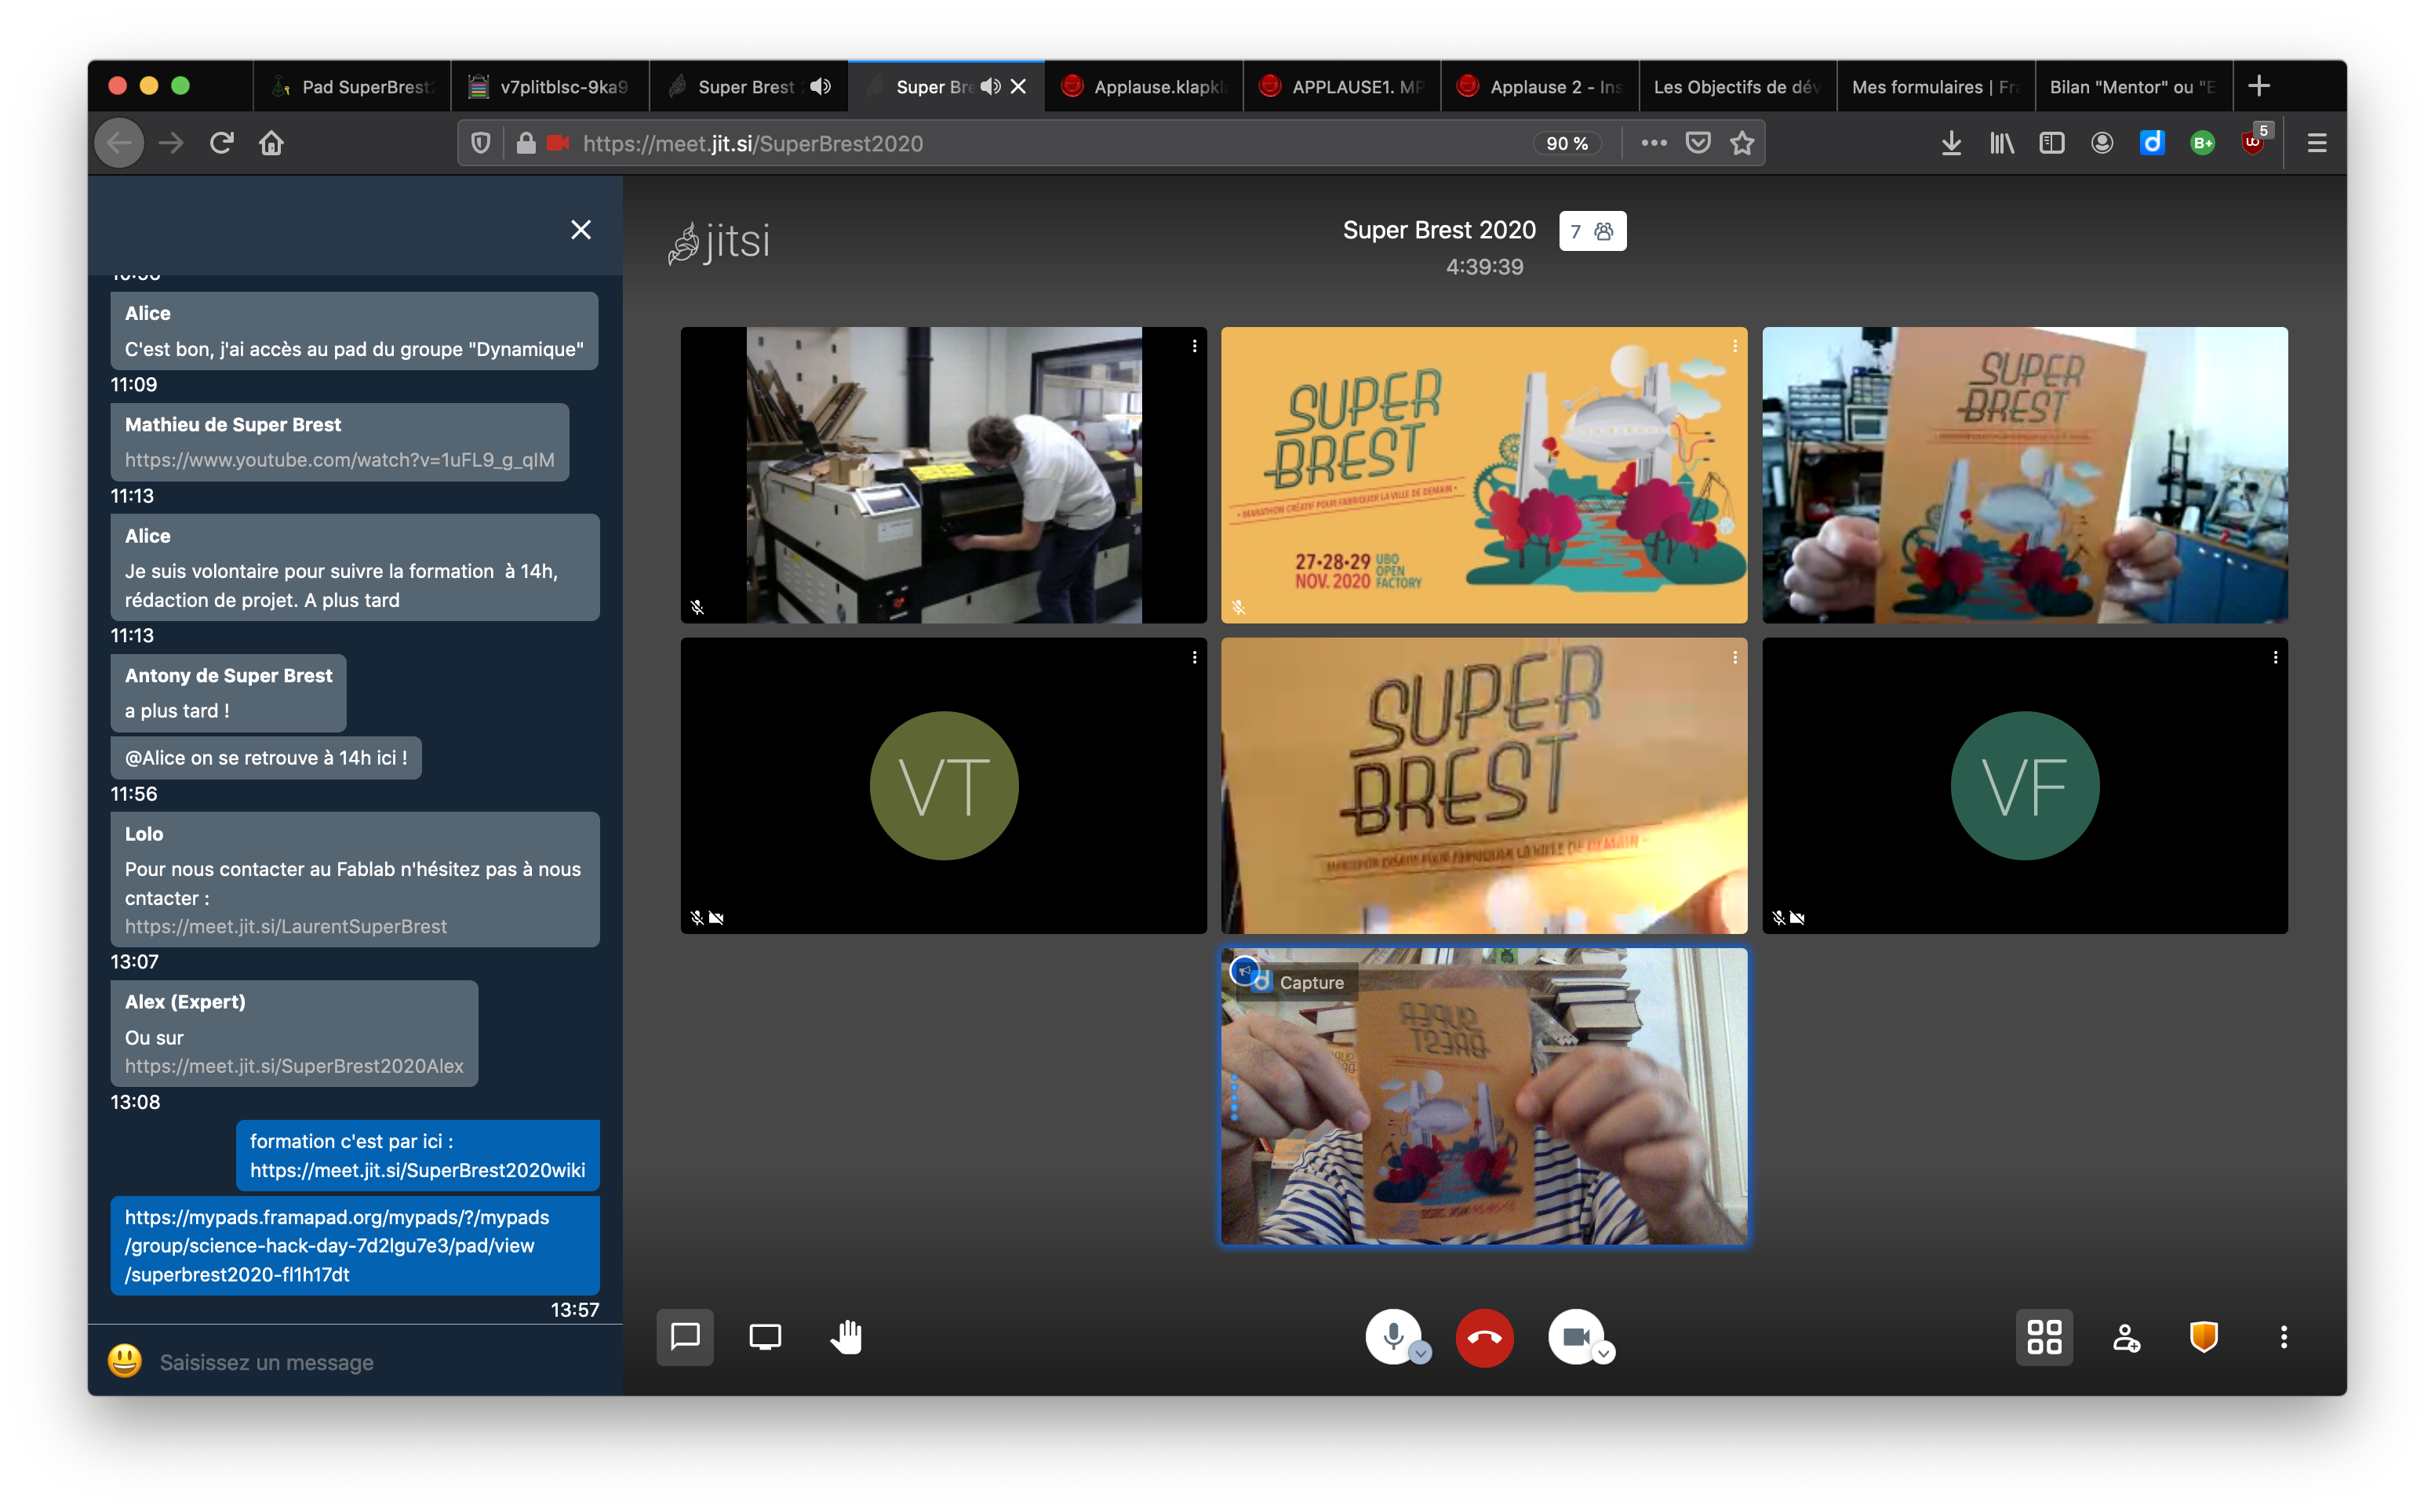Open options menu on the blurry Super Brest tile
The width and height of the screenshot is (2435, 1512).
[x=1735, y=657]
